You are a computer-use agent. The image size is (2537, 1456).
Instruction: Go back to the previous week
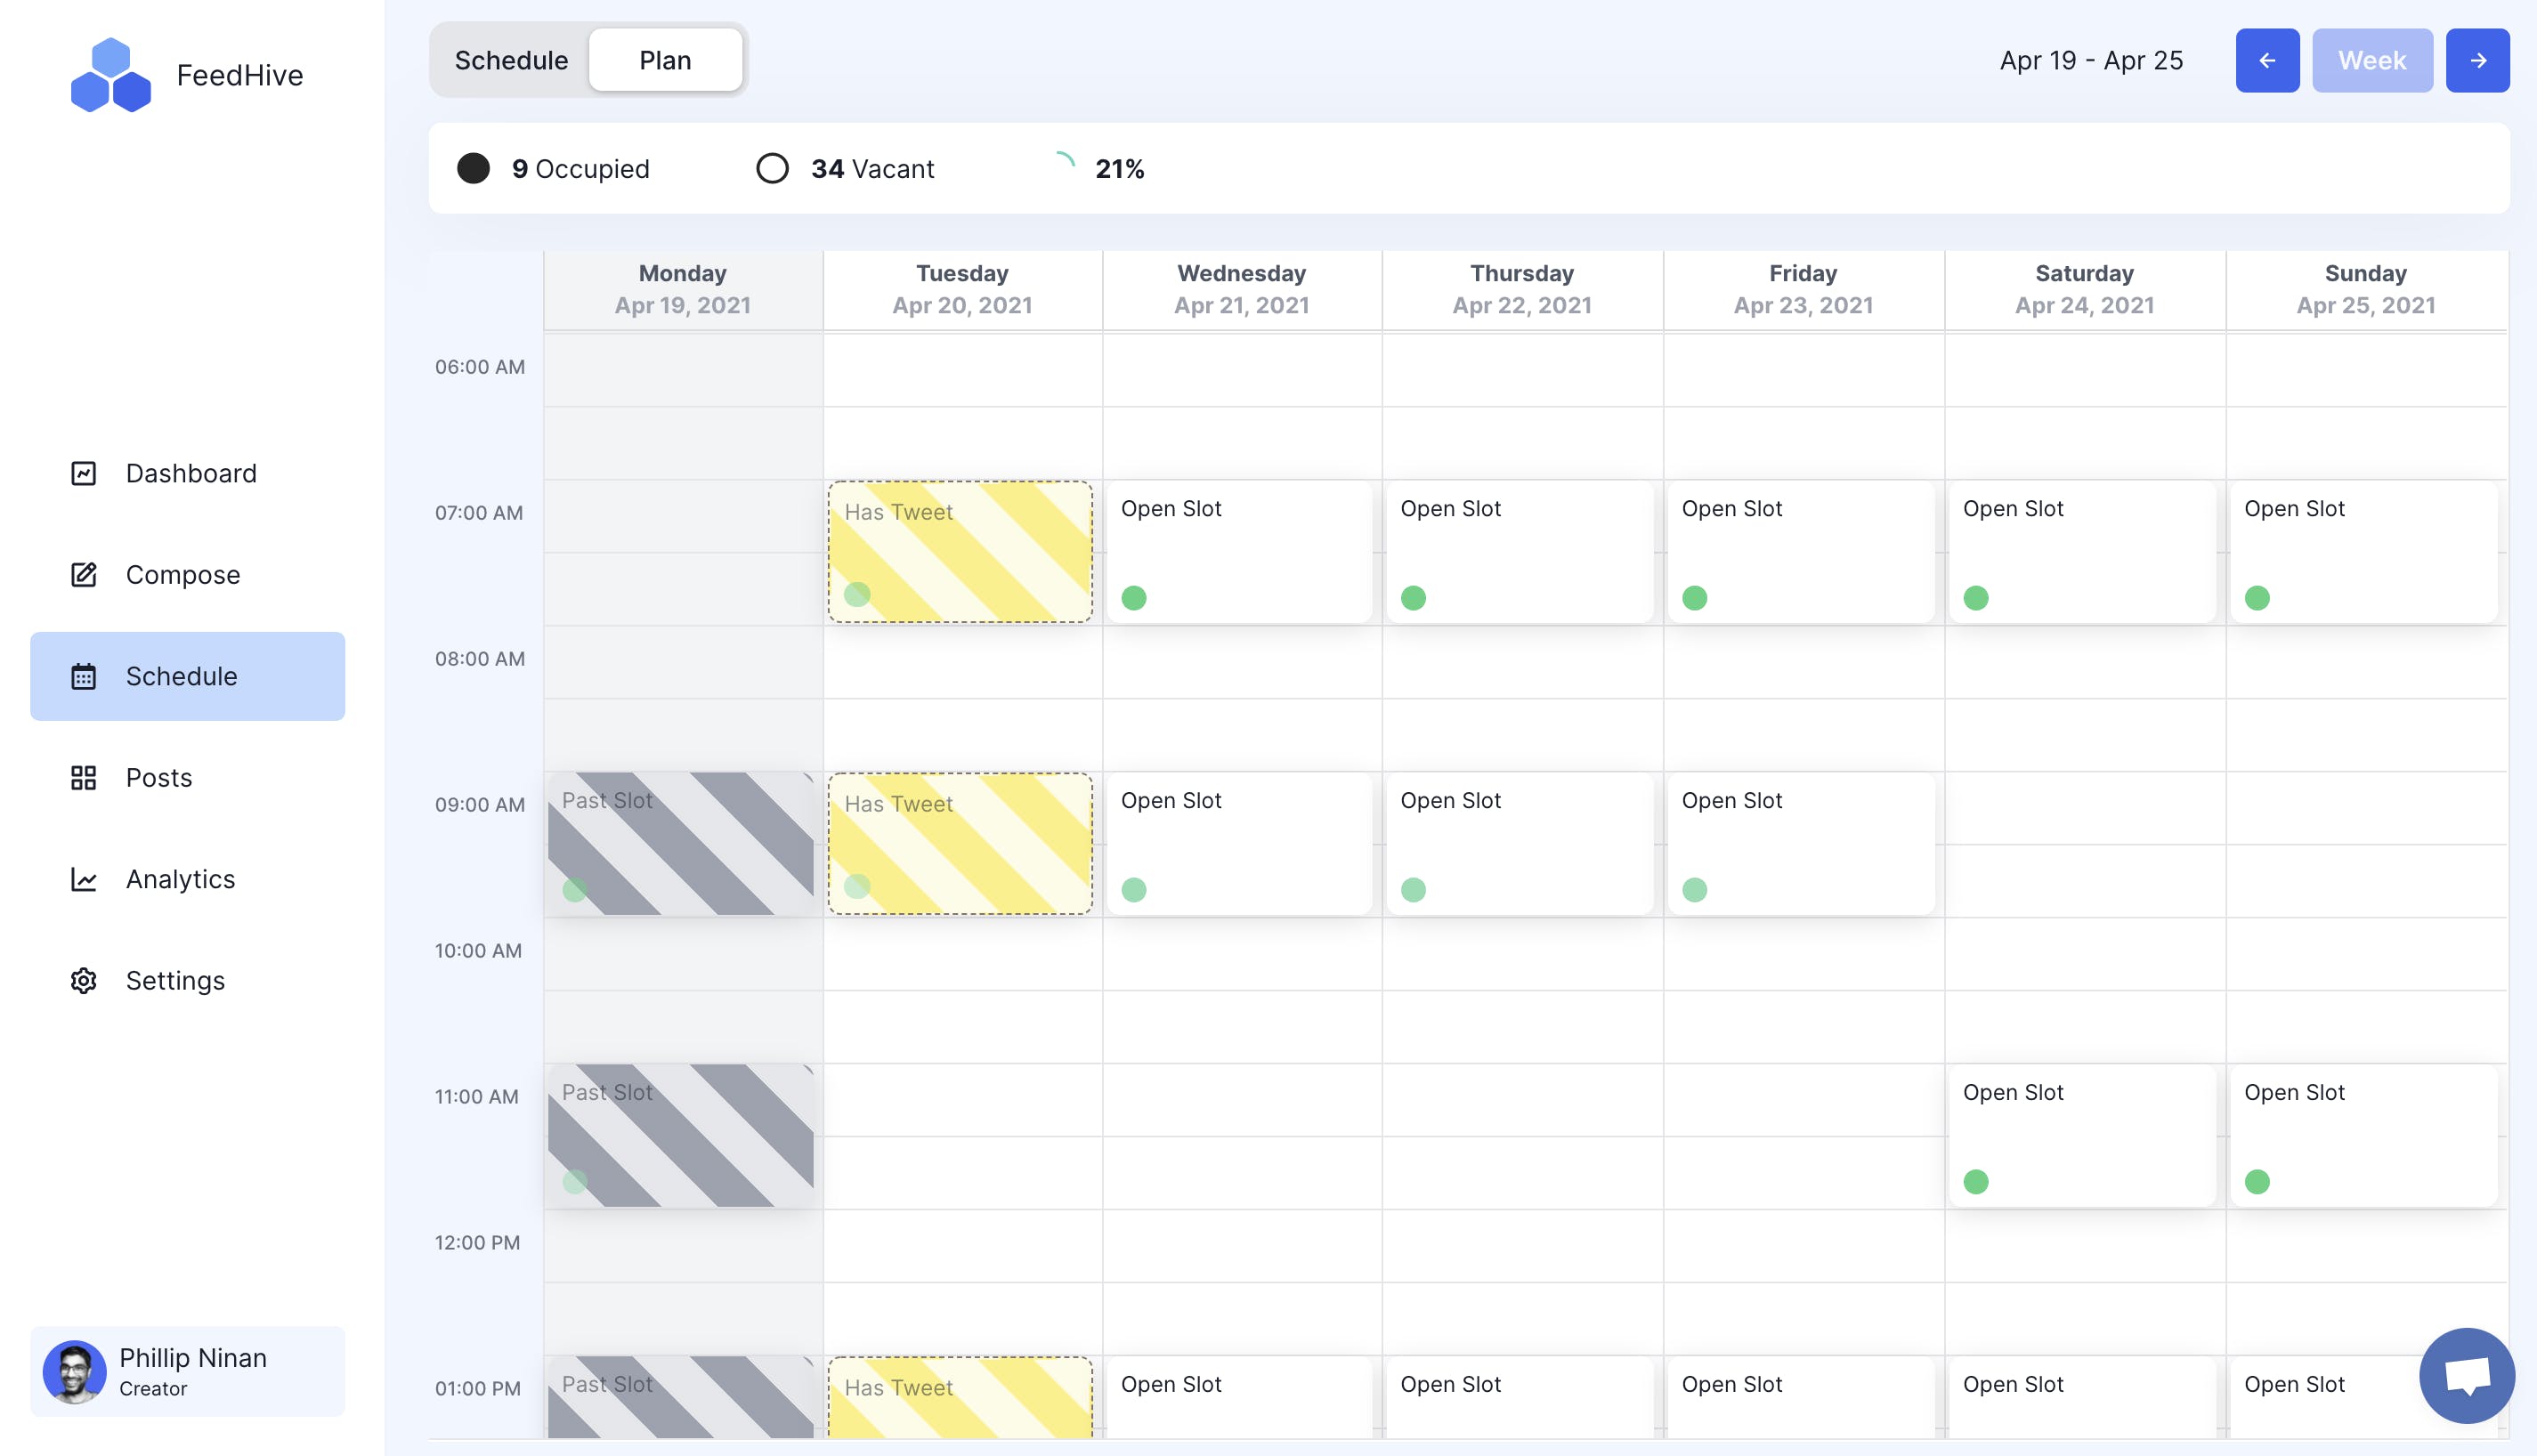point(2267,60)
